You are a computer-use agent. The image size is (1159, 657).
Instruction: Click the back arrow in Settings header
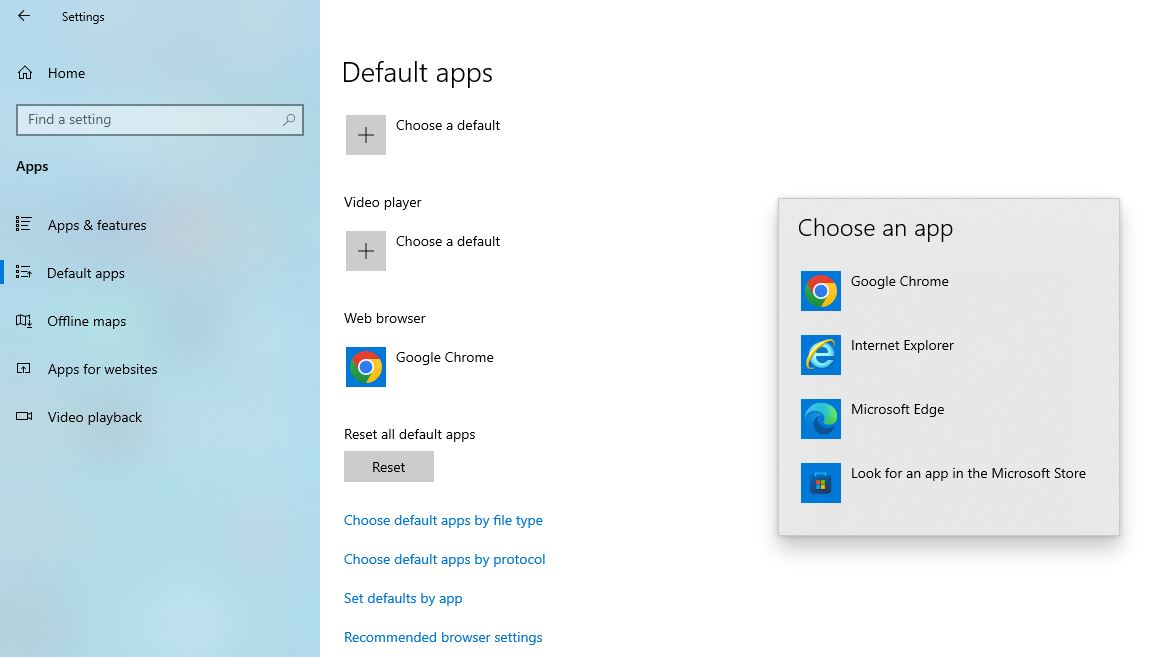24,16
